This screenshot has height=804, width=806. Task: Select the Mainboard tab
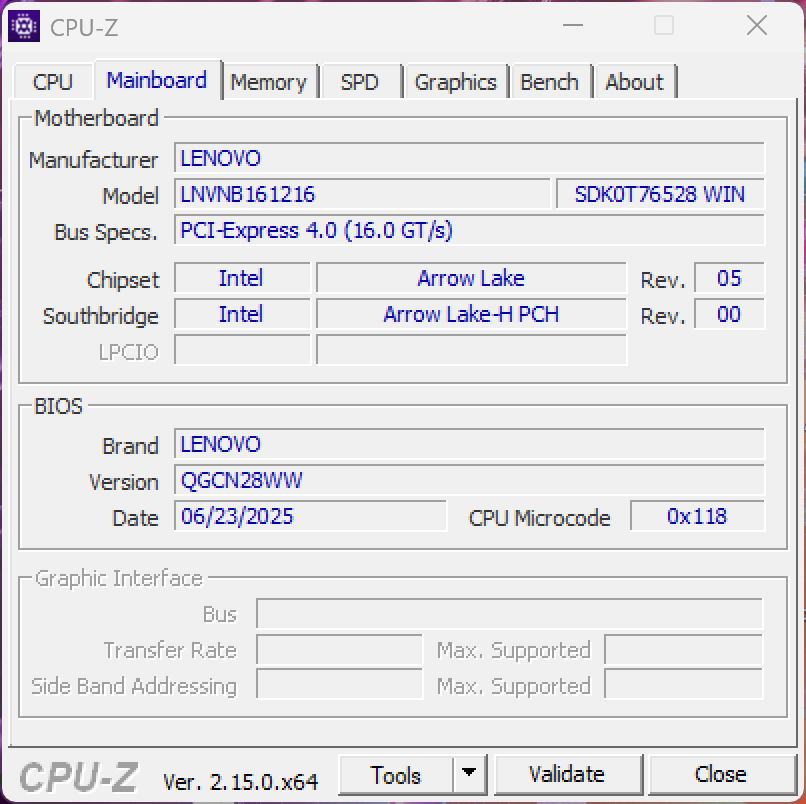[157, 80]
